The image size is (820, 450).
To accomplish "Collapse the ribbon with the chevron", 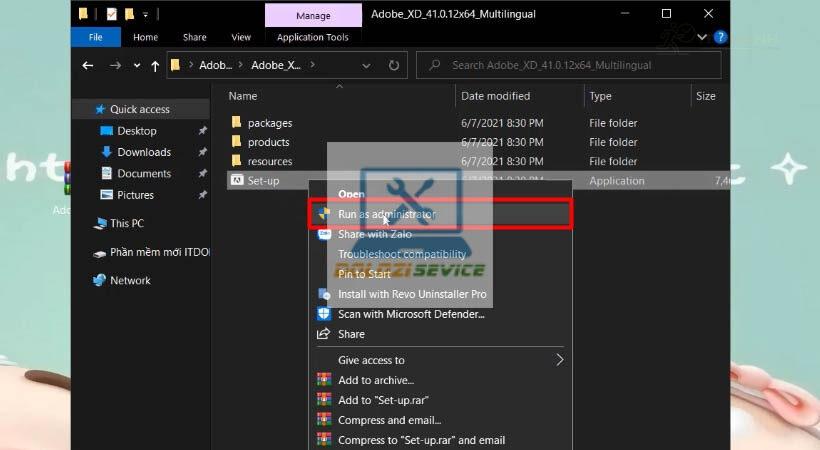I will [x=701, y=37].
